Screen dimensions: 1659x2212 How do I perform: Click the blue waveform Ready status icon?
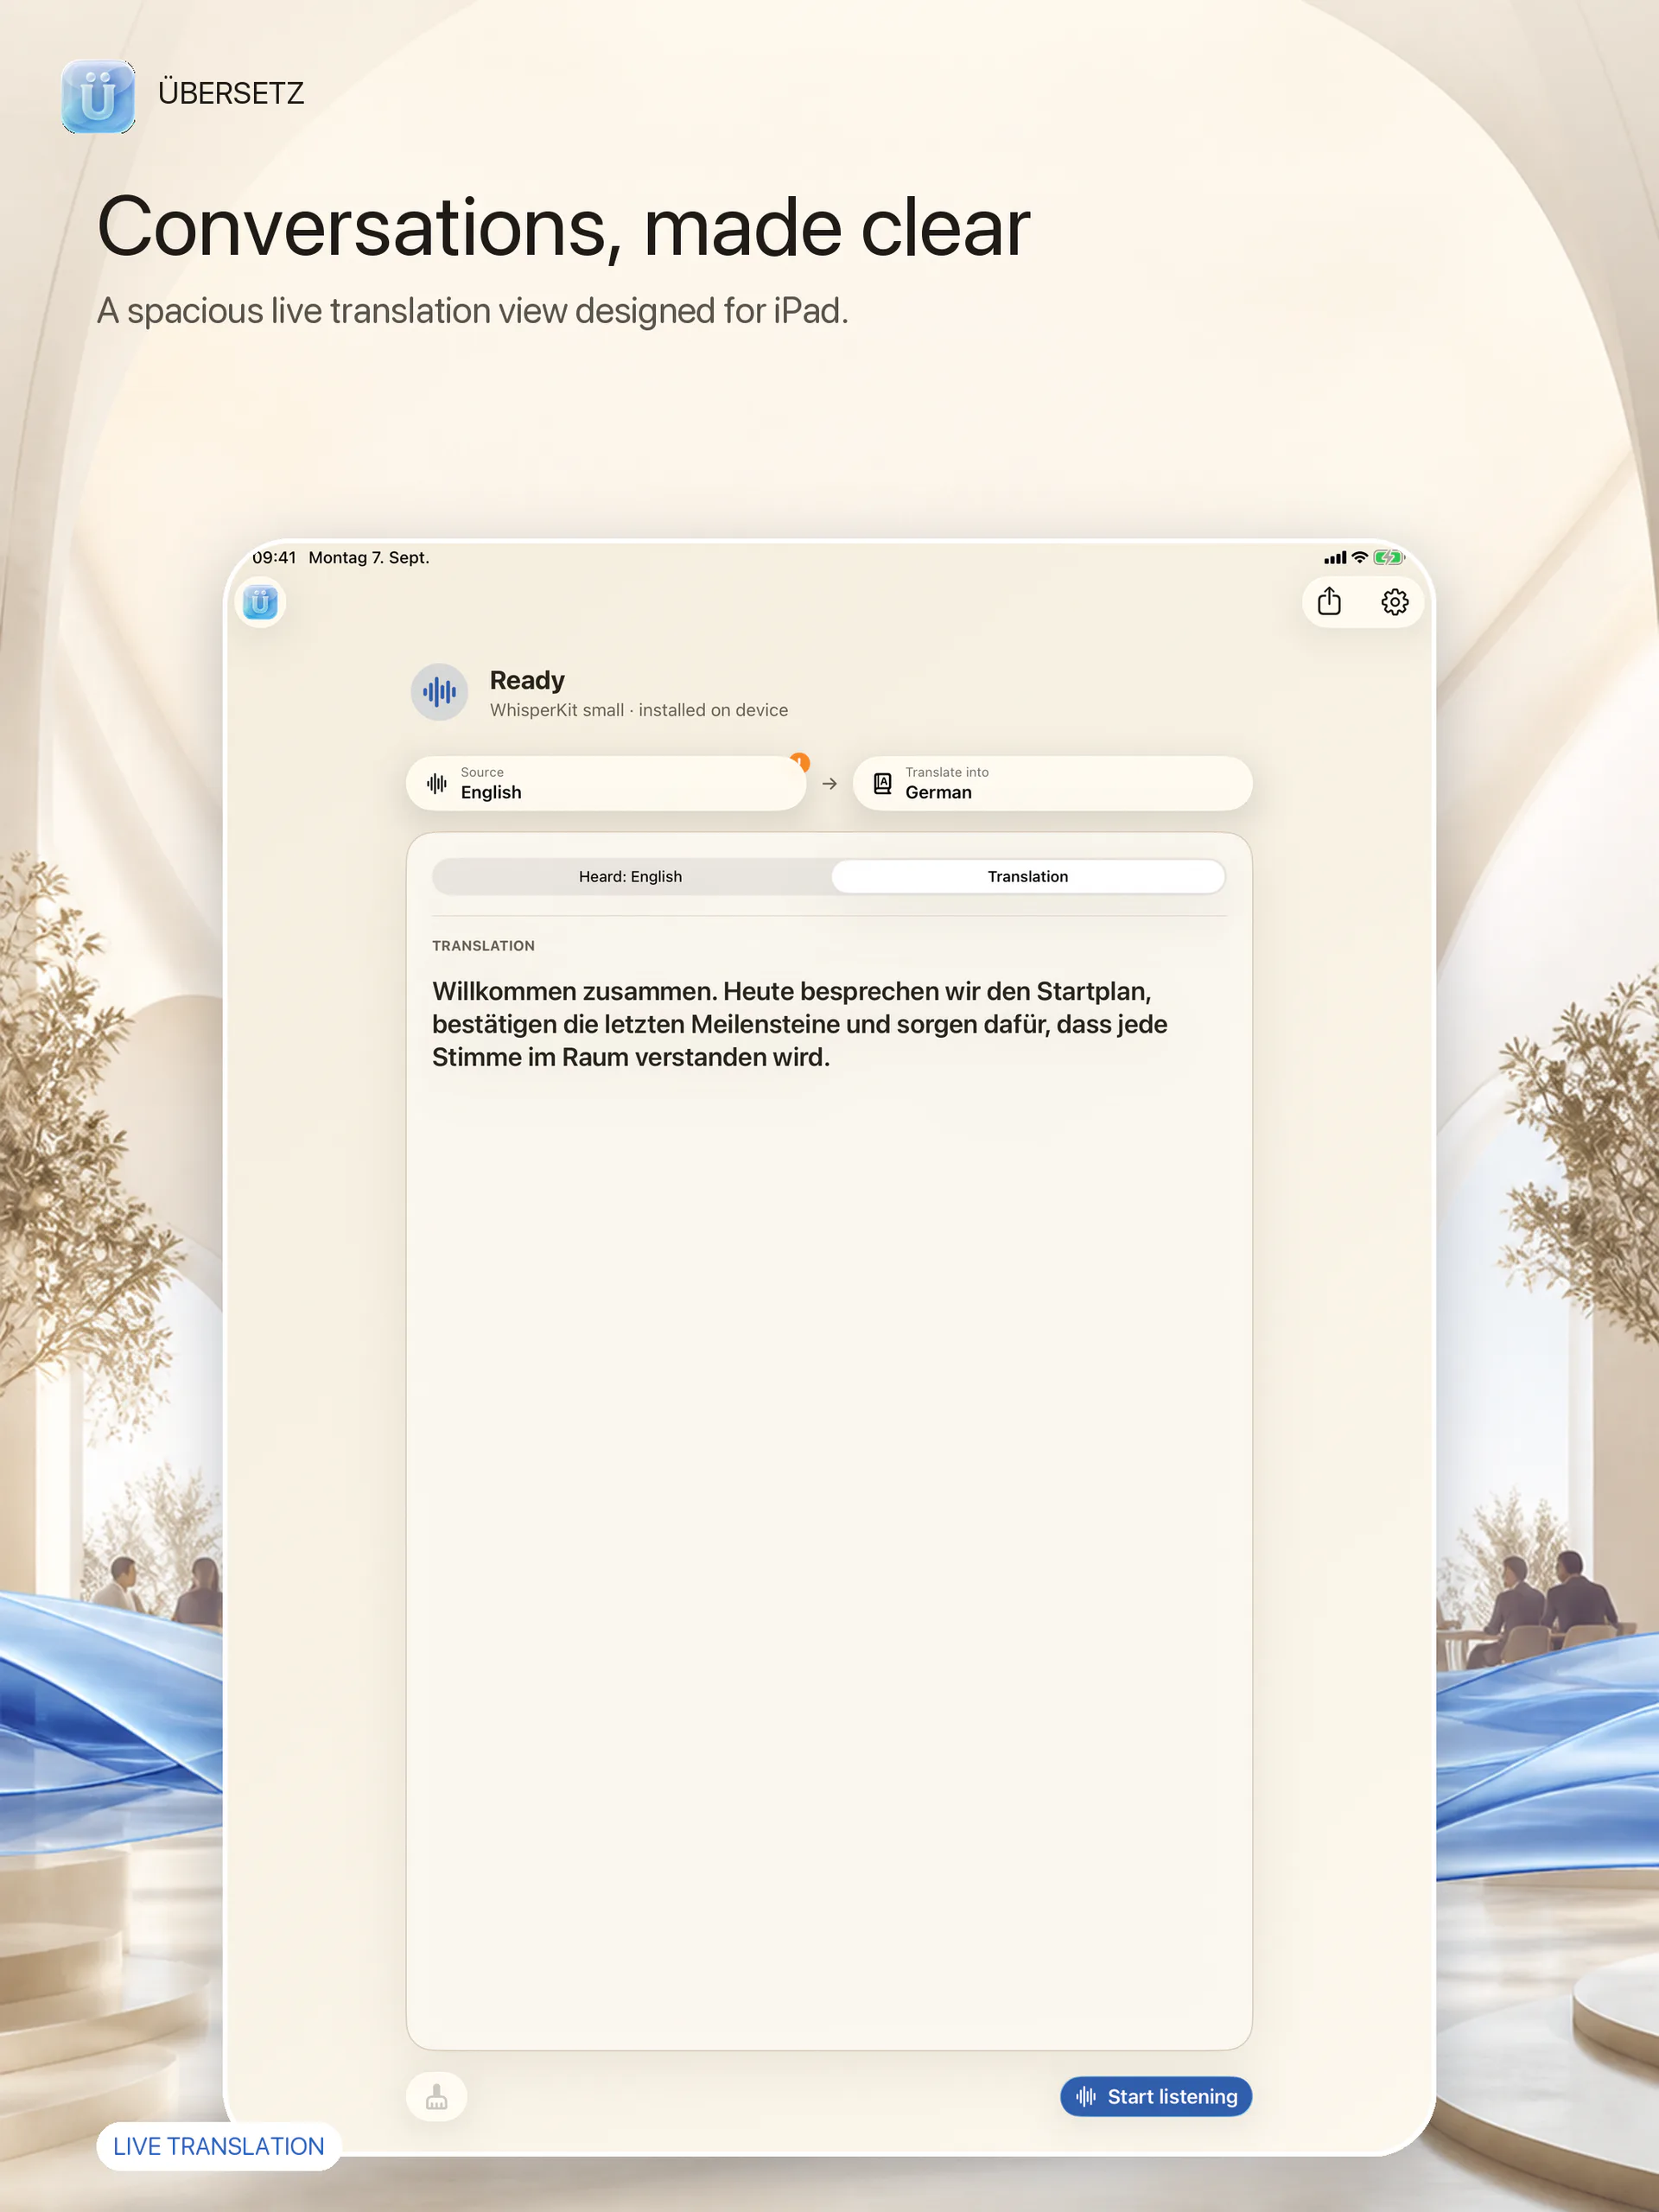[x=439, y=691]
